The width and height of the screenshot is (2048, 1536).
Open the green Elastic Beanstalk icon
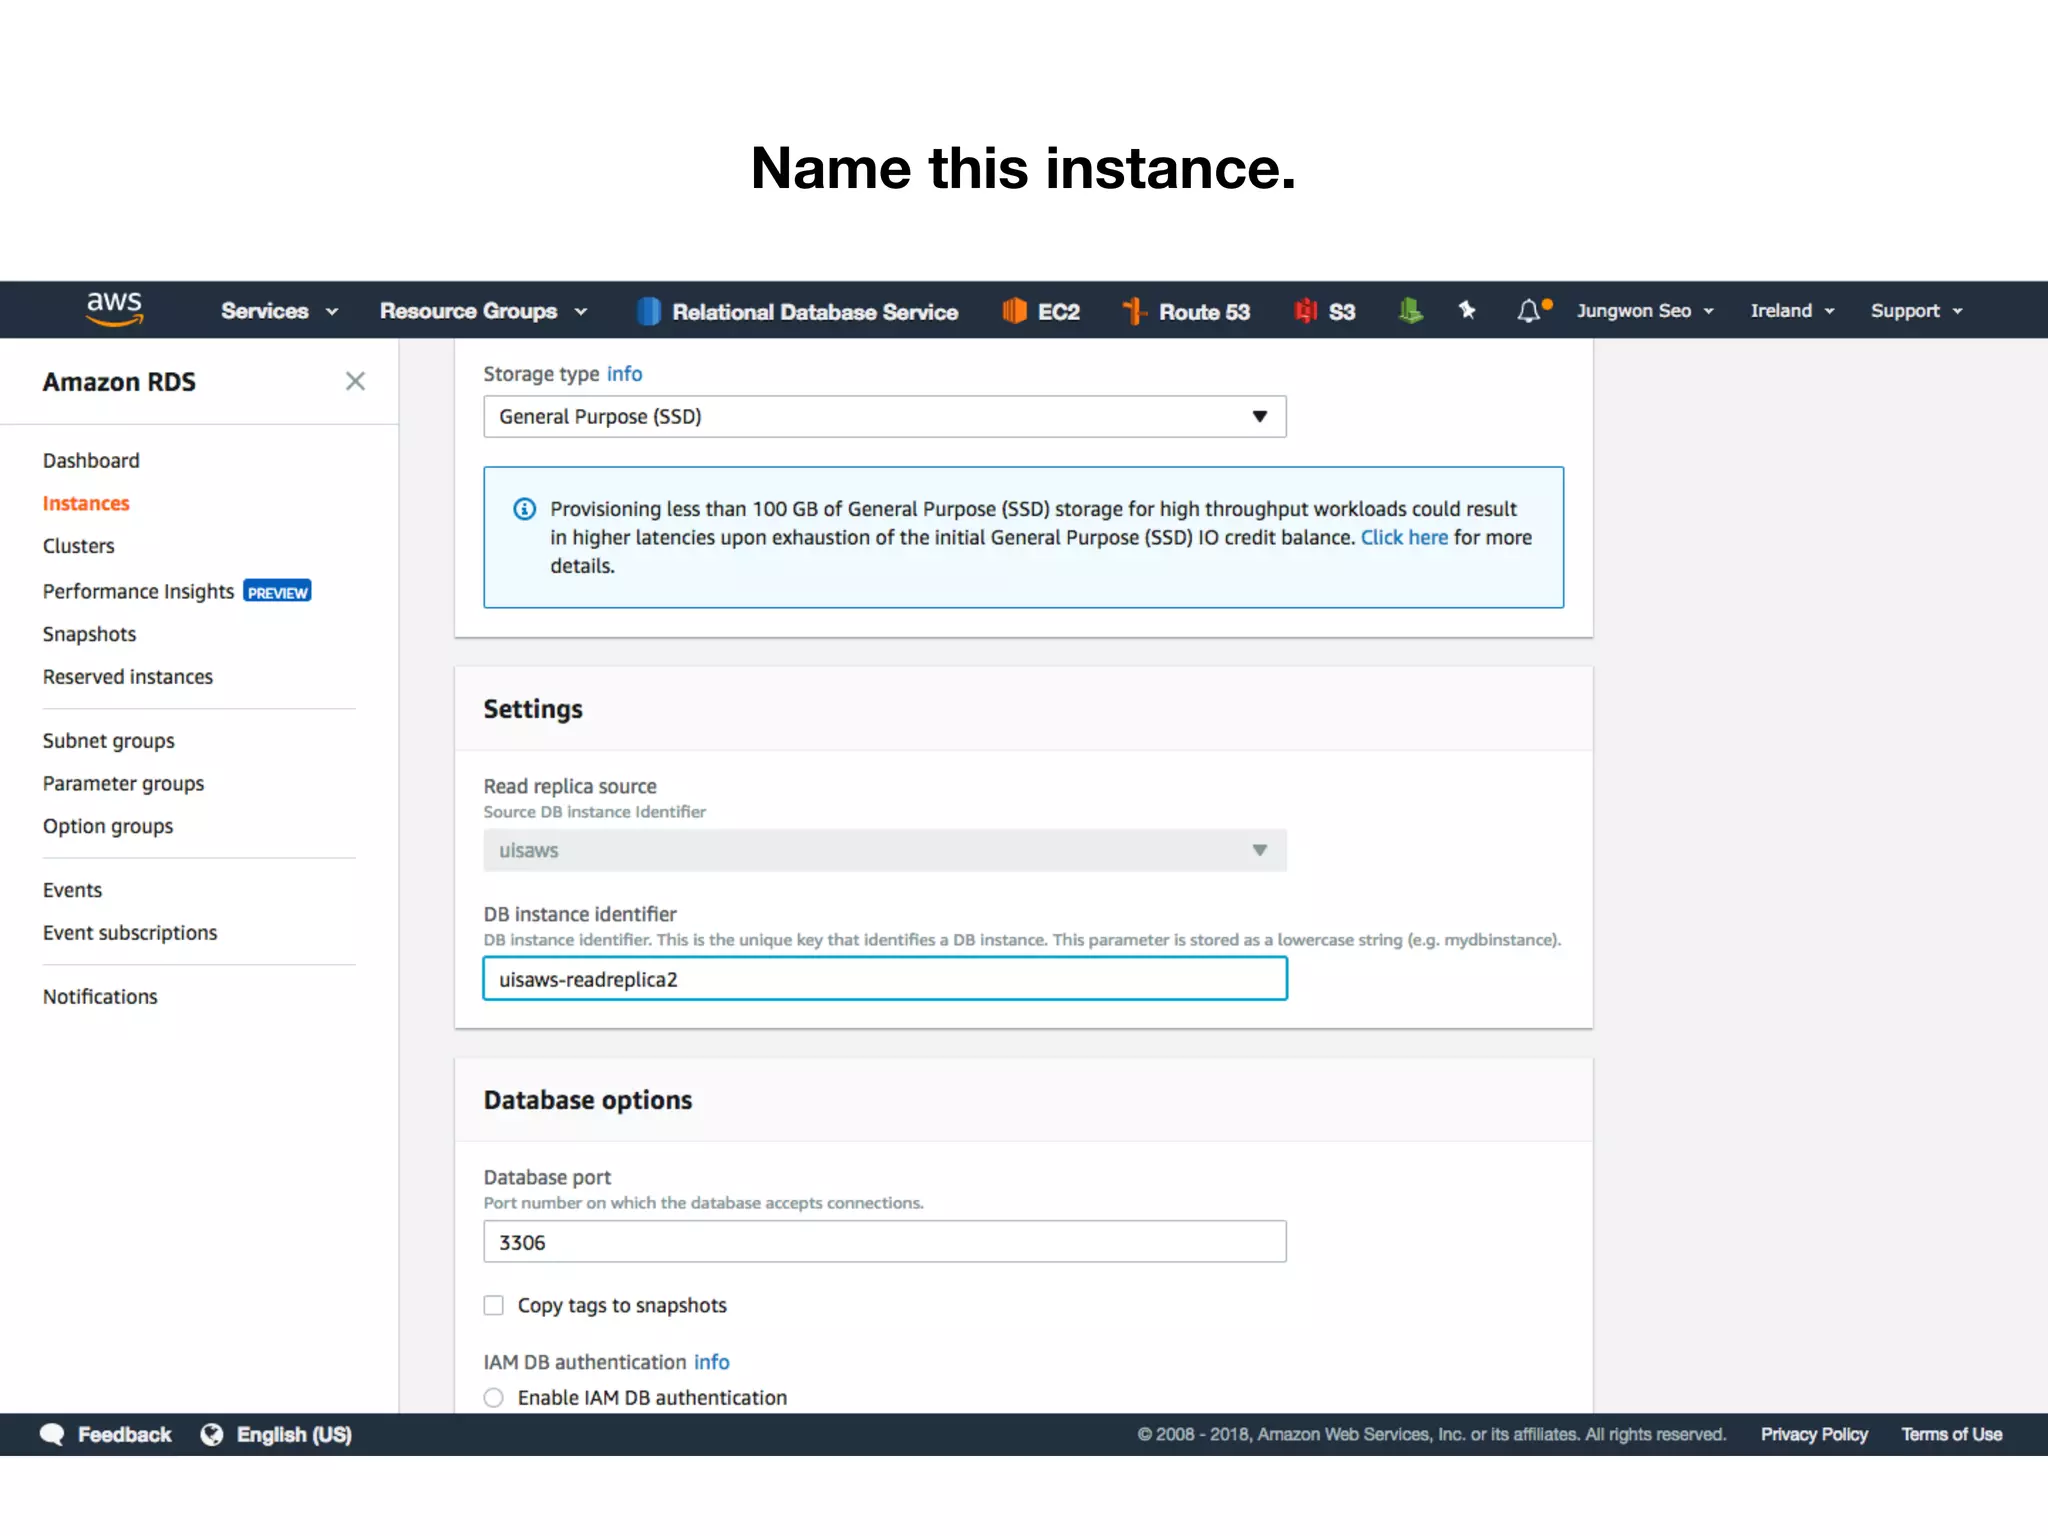tap(1410, 311)
